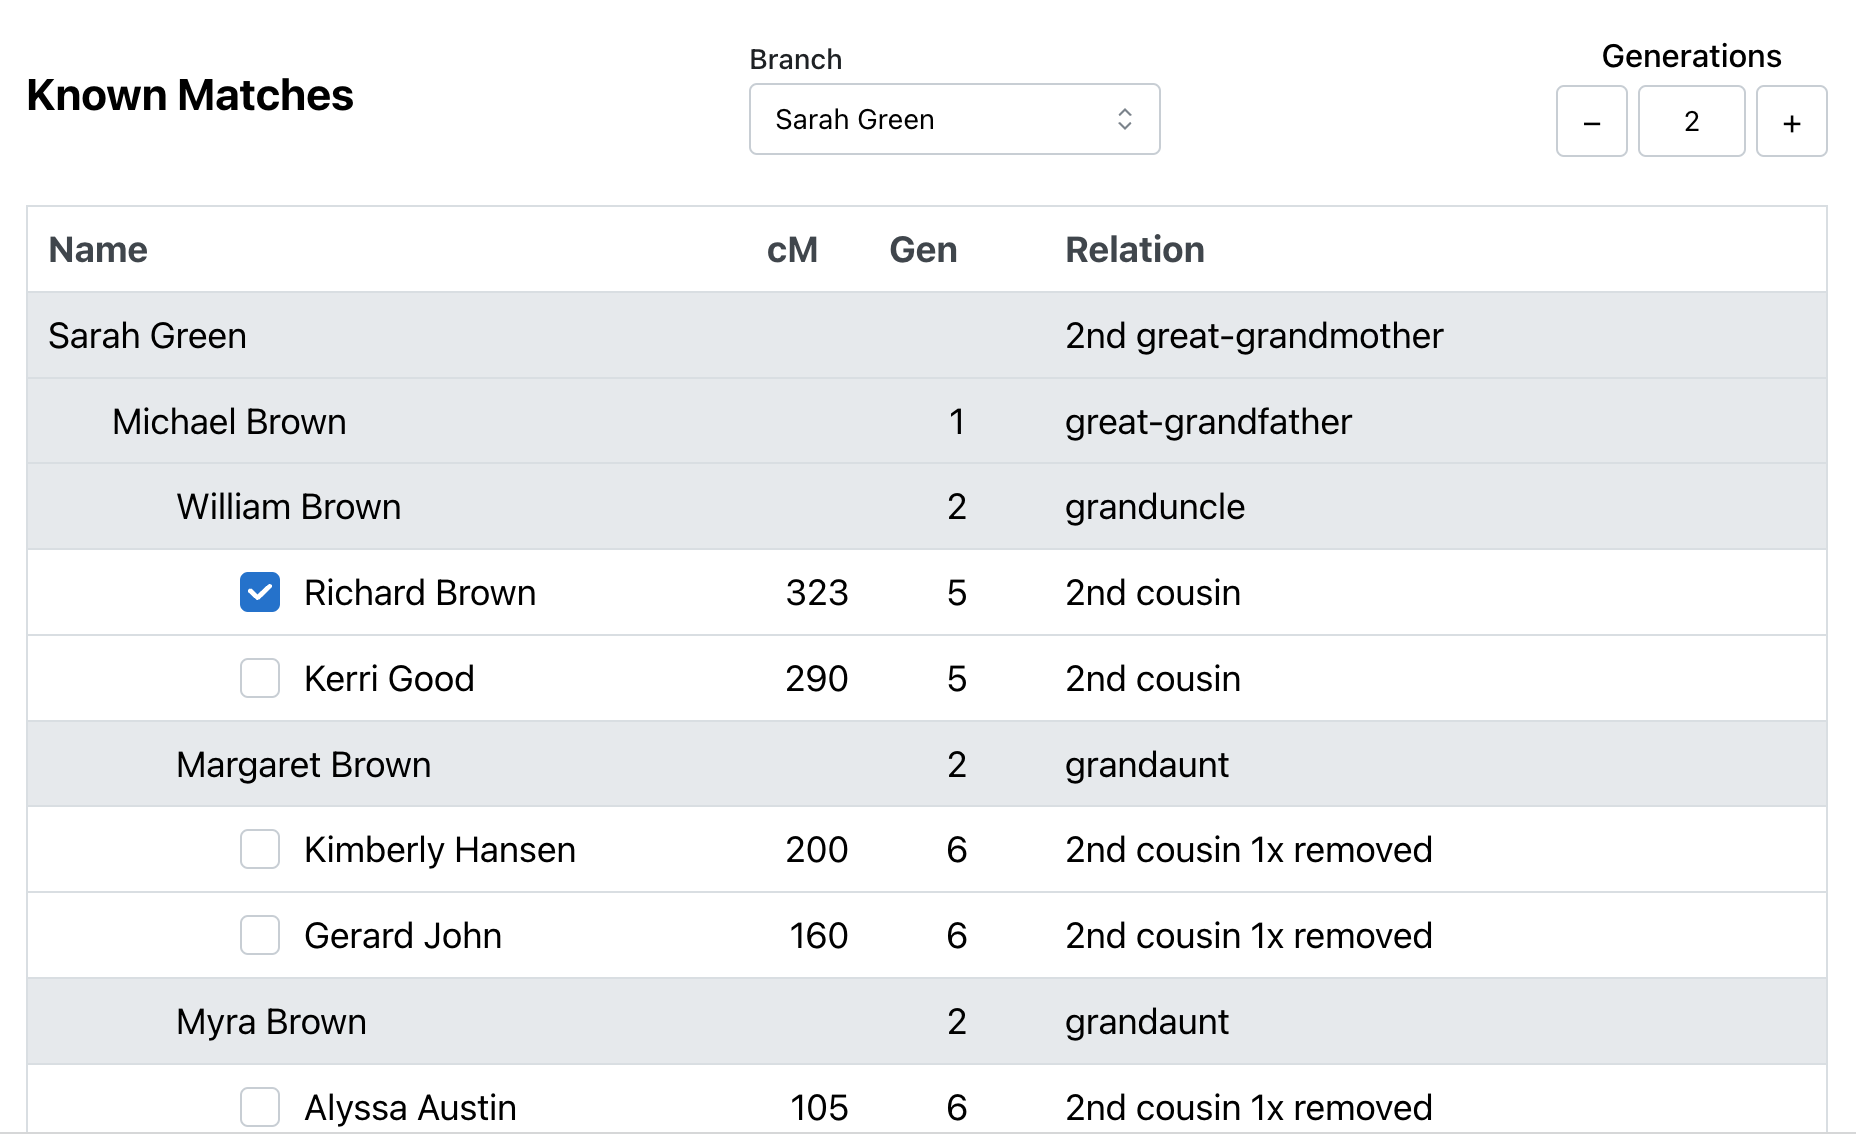Check the Kimberly Hansen checkbox
The width and height of the screenshot is (1856, 1134).
260,850
